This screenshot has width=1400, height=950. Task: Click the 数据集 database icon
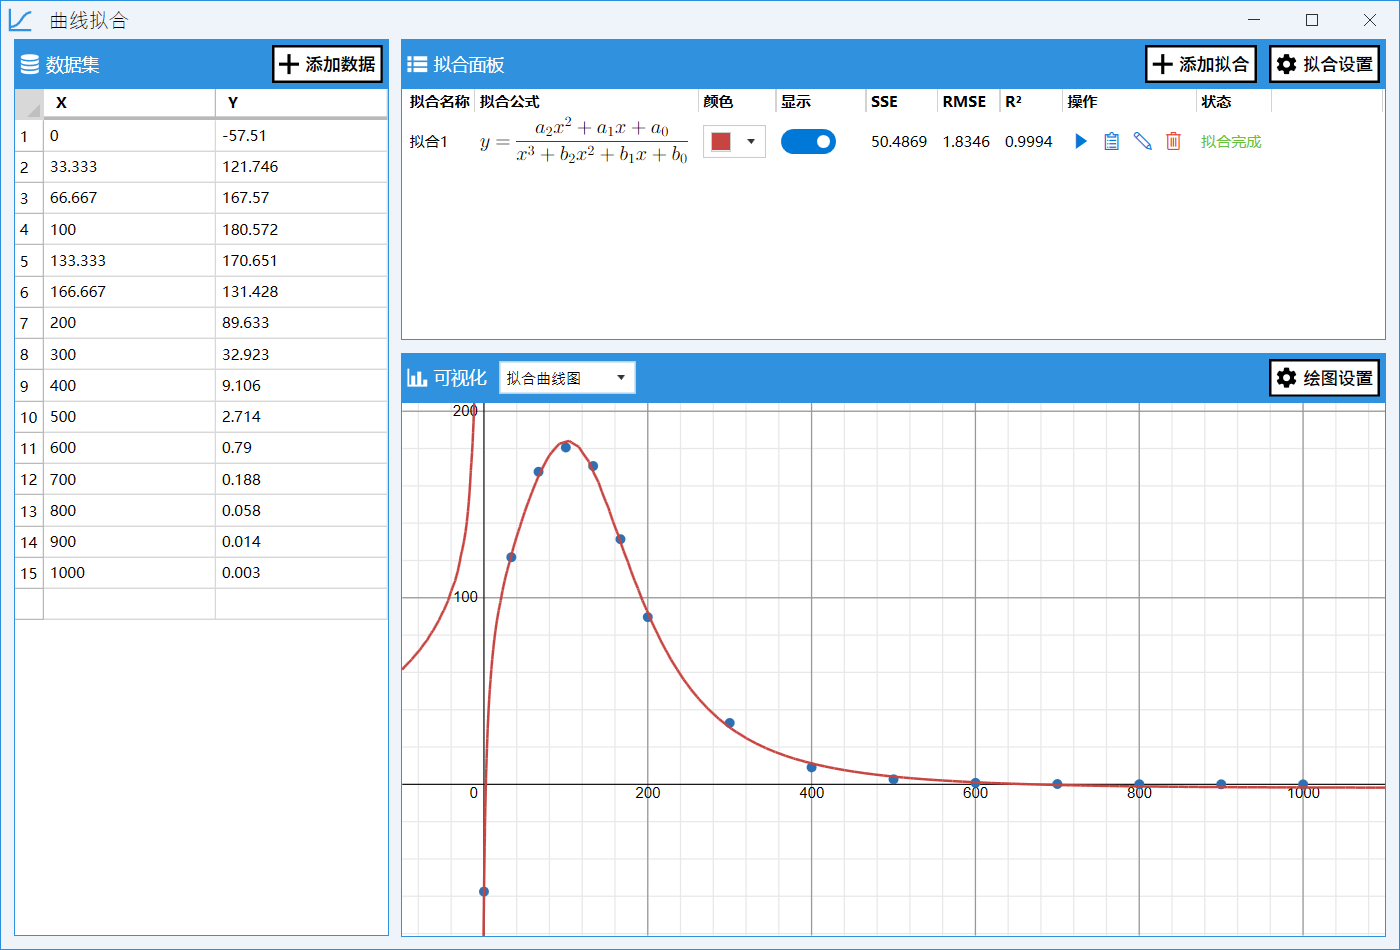pyautogui.click(x=30, y=65)
